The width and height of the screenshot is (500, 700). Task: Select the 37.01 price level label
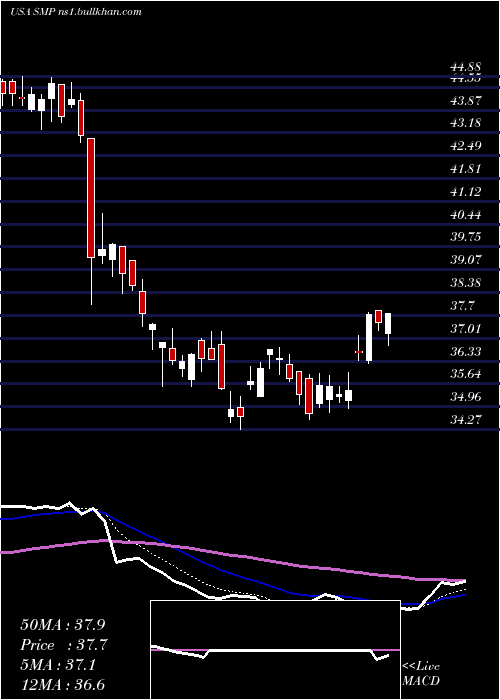[x=466, y=329]
